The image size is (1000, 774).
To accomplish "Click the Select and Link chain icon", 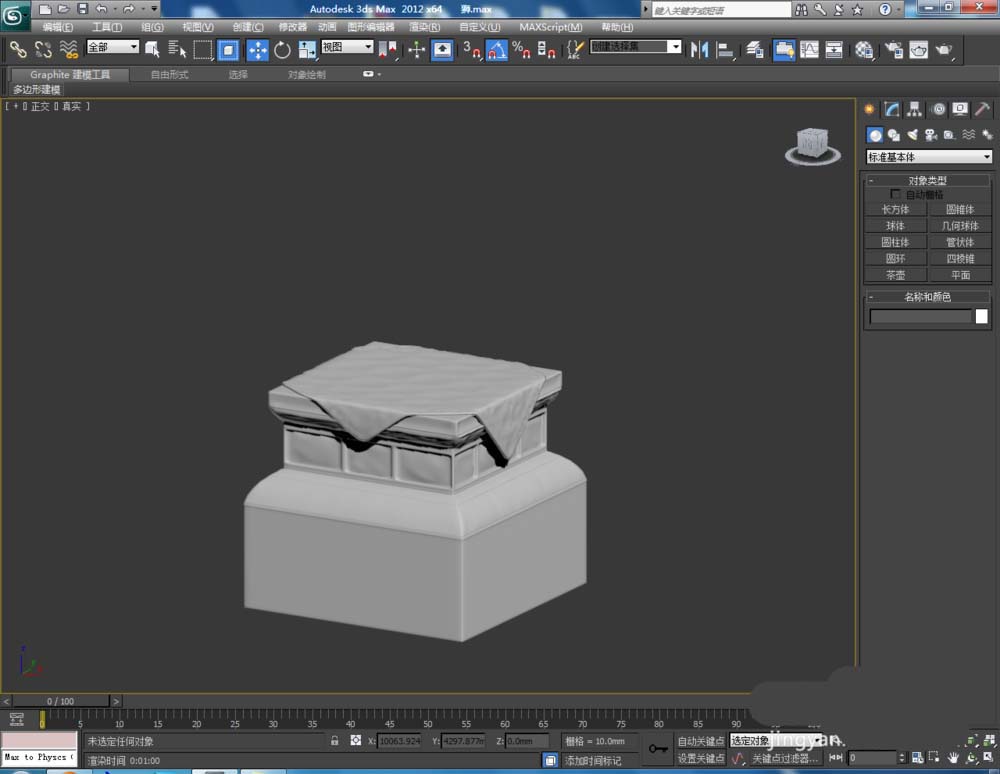I will 18,49.
